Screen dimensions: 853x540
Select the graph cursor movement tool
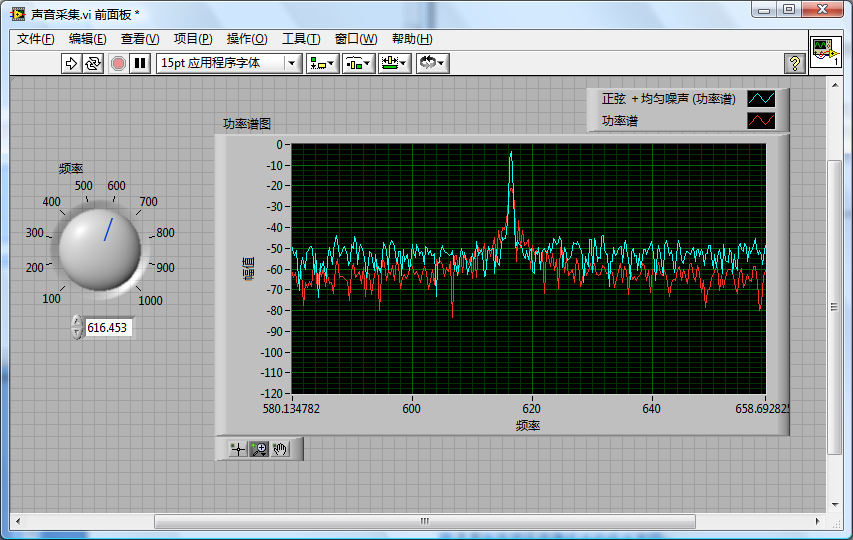(x=237, y=449)
